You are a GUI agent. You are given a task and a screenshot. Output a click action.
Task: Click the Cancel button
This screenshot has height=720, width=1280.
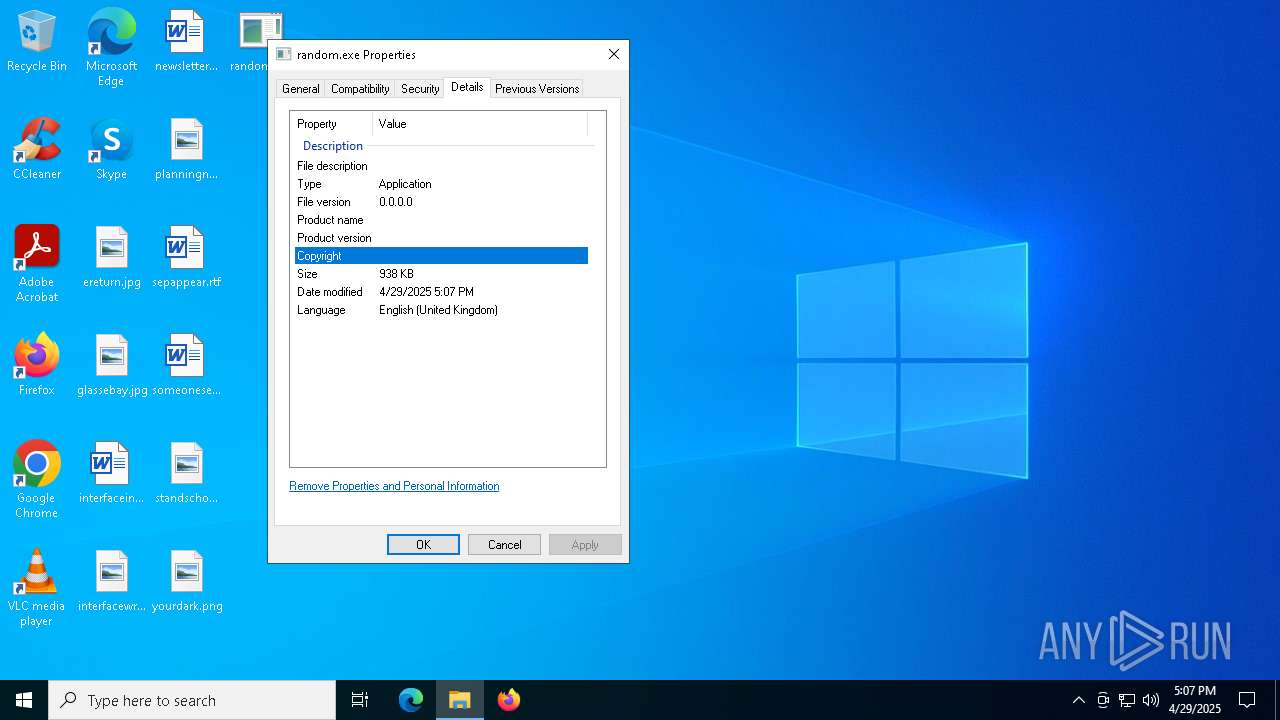505,545
